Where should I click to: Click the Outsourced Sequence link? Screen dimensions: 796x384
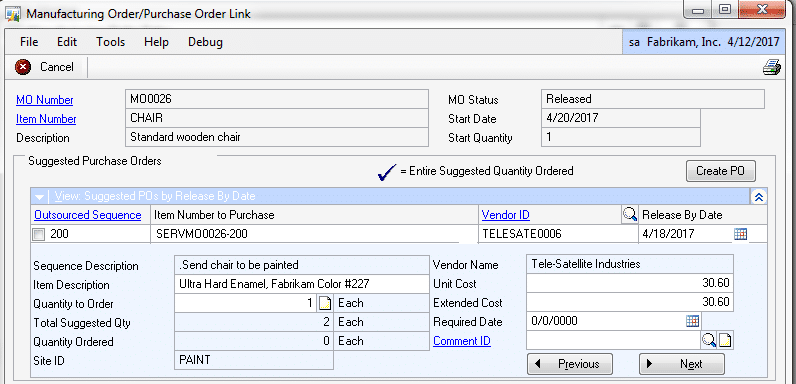tap(88, 215)
